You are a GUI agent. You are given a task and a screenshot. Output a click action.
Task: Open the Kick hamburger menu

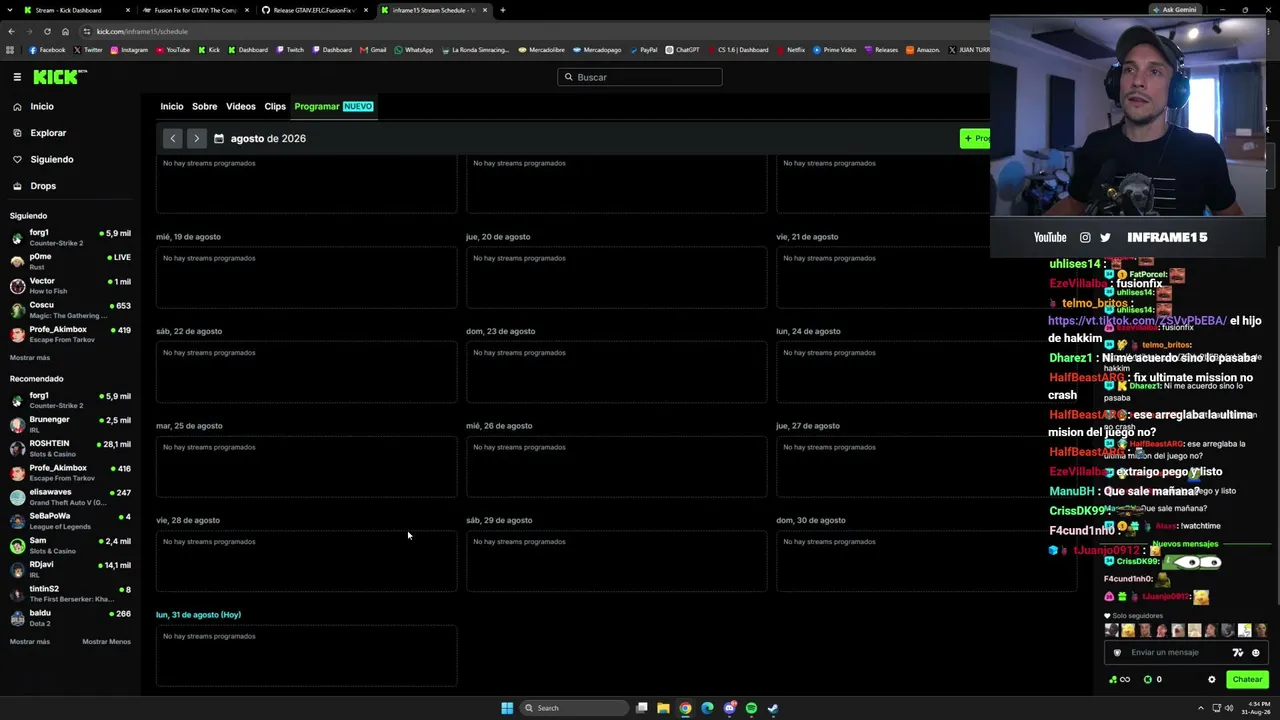[x=17, y=77]
